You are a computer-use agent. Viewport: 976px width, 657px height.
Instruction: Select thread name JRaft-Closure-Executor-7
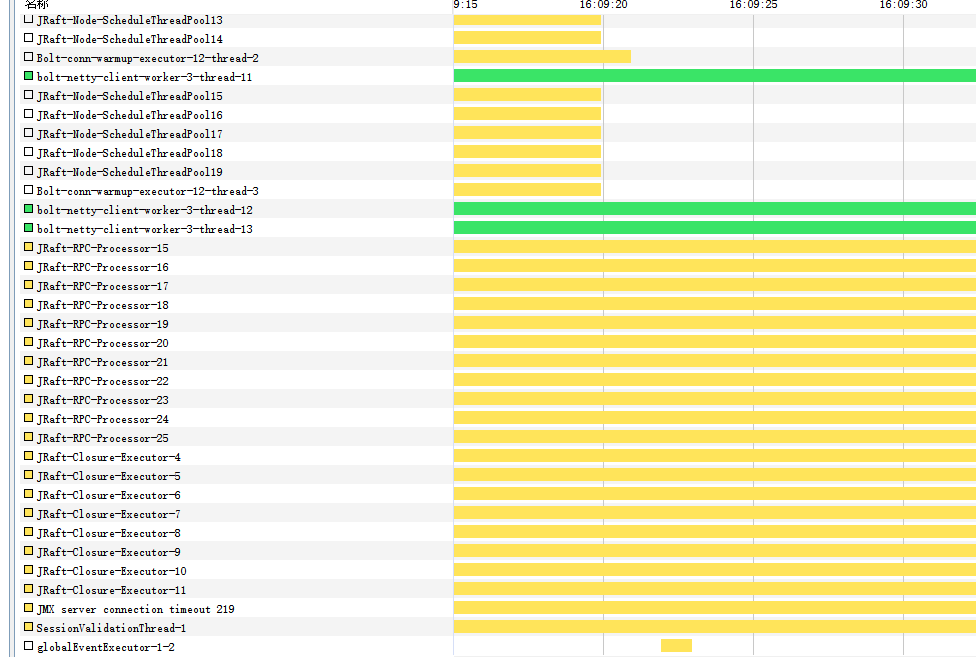pyautogui.click(x=109, y=515)
